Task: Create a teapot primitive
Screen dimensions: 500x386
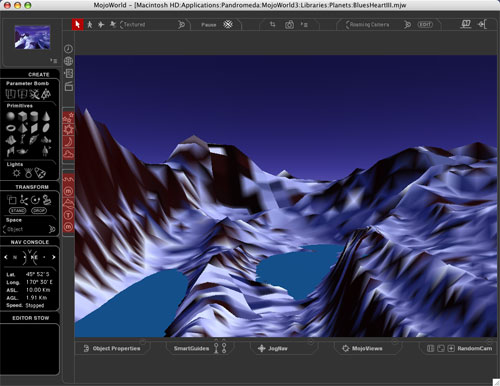Action: [22, 152]
